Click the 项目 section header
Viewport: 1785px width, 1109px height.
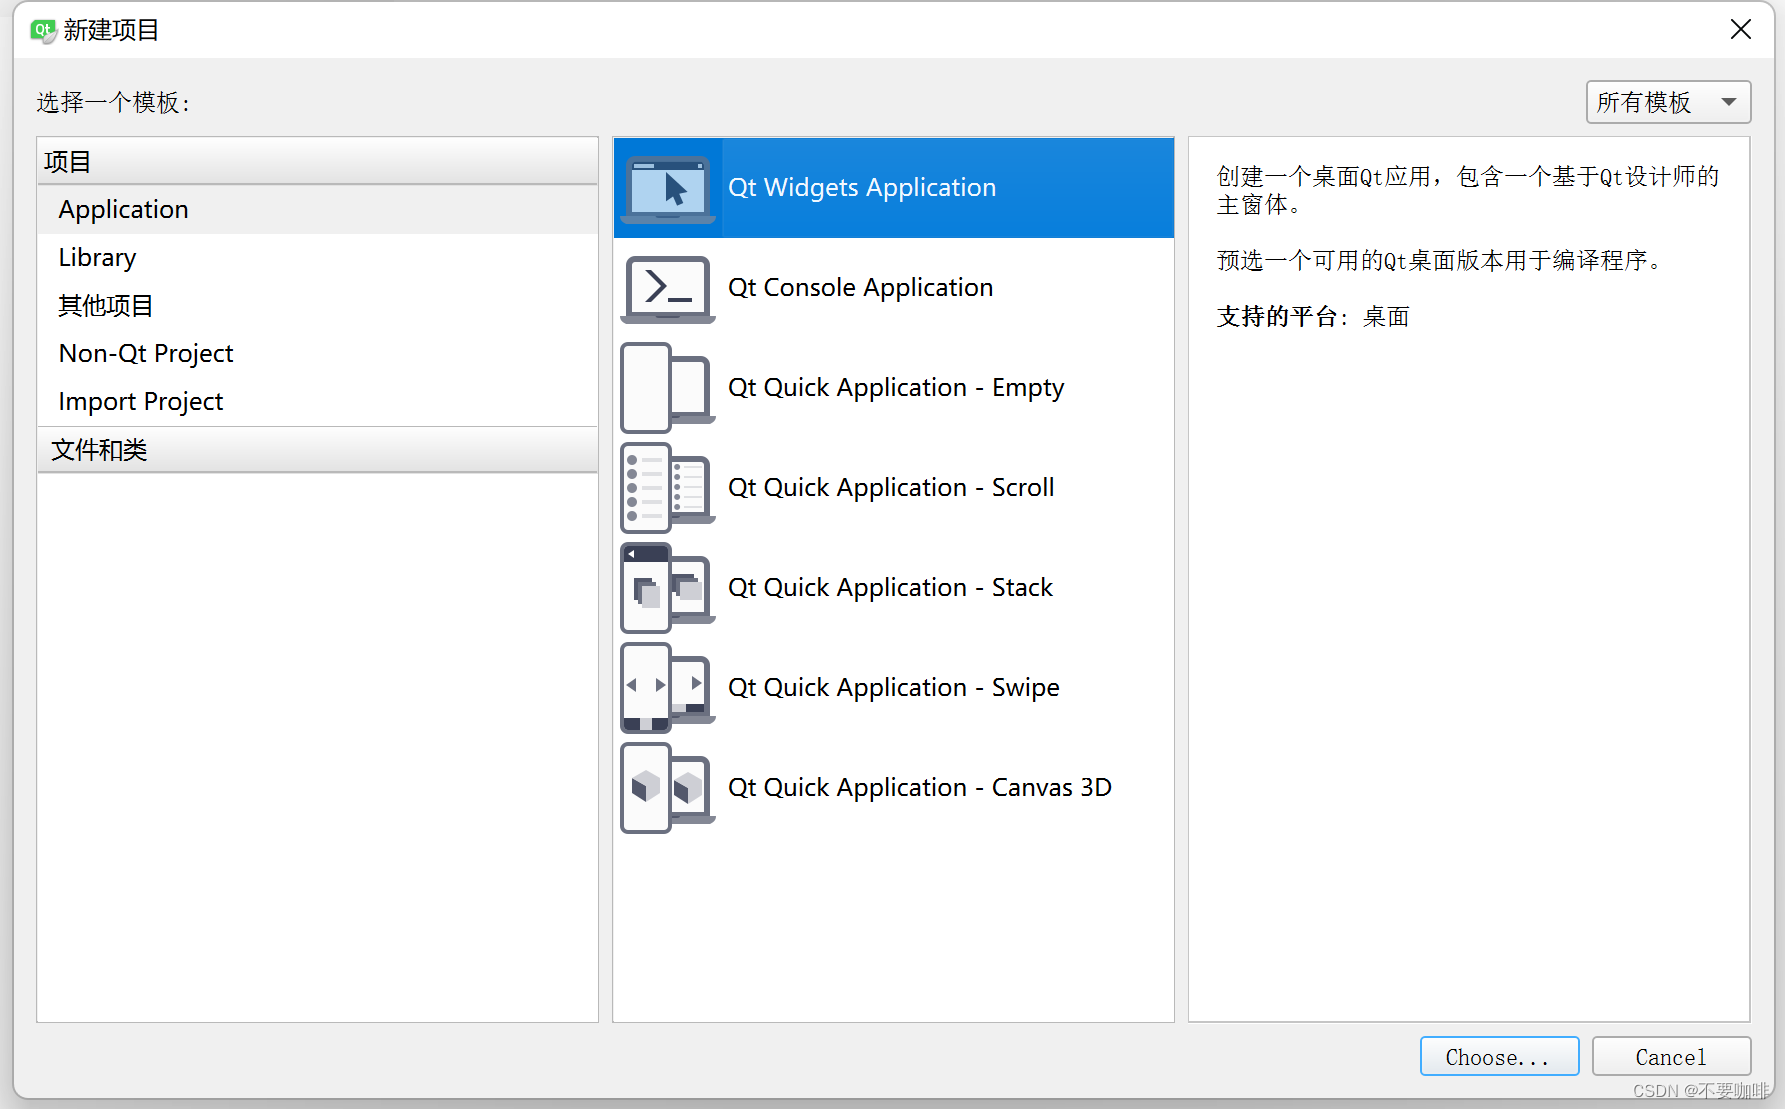pos(317,162)
